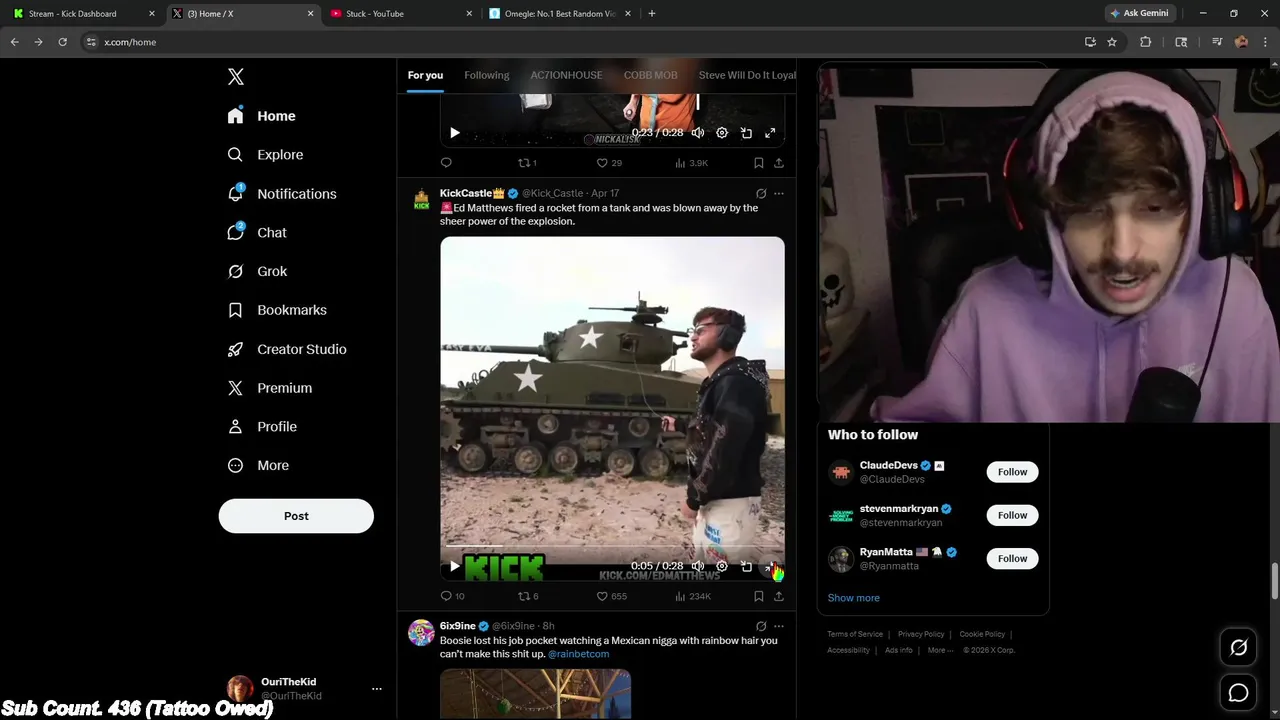This screenshot has height=720, width=1280.
Task: View analytics for the 3.9K views post
Action: [x=691, y=163]
